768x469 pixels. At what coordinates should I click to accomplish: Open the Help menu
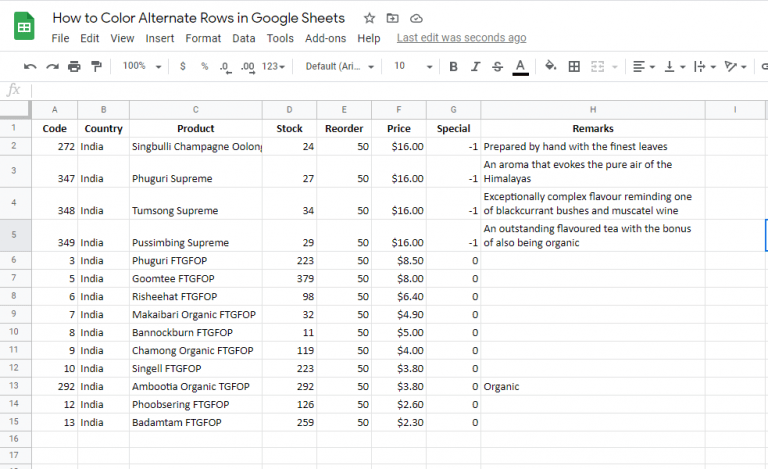(x=368, y=38)
